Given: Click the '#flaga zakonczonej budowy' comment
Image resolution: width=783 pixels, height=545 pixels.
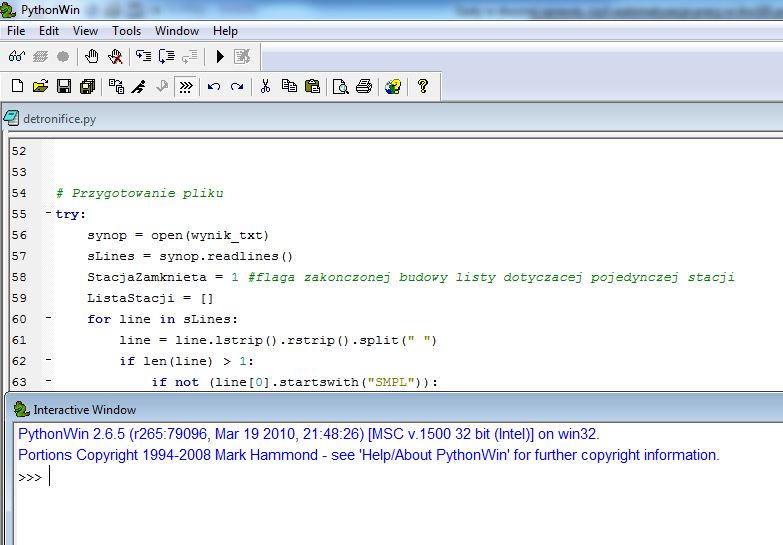Looking at the screenshot, I should point(491,277).
